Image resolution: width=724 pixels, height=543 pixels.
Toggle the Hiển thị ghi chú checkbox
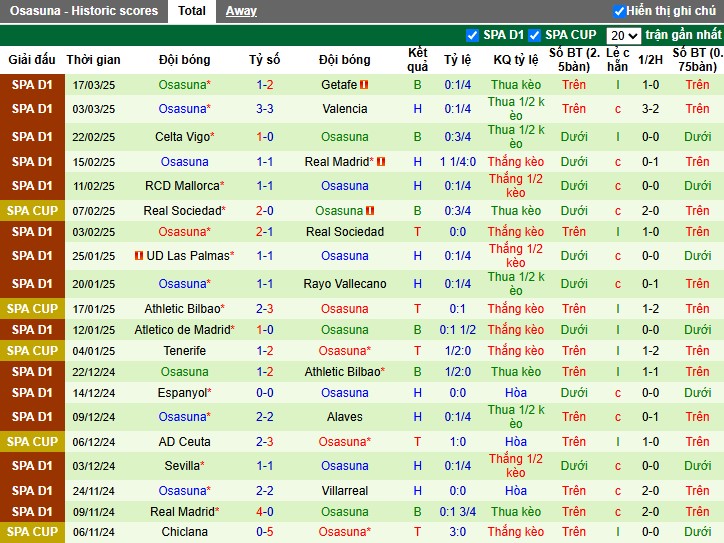[619, 11]
